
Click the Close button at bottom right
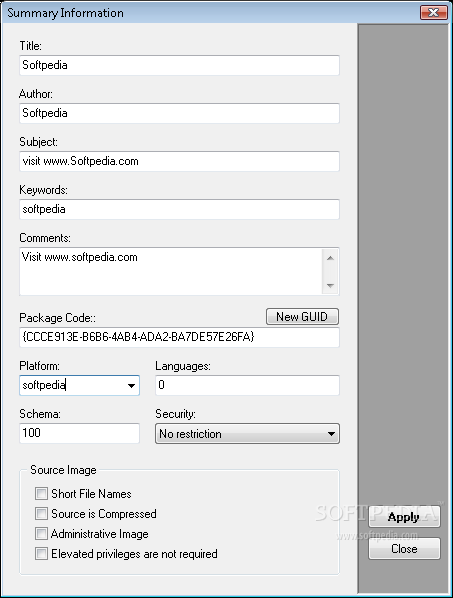click(x=404, y=549)
